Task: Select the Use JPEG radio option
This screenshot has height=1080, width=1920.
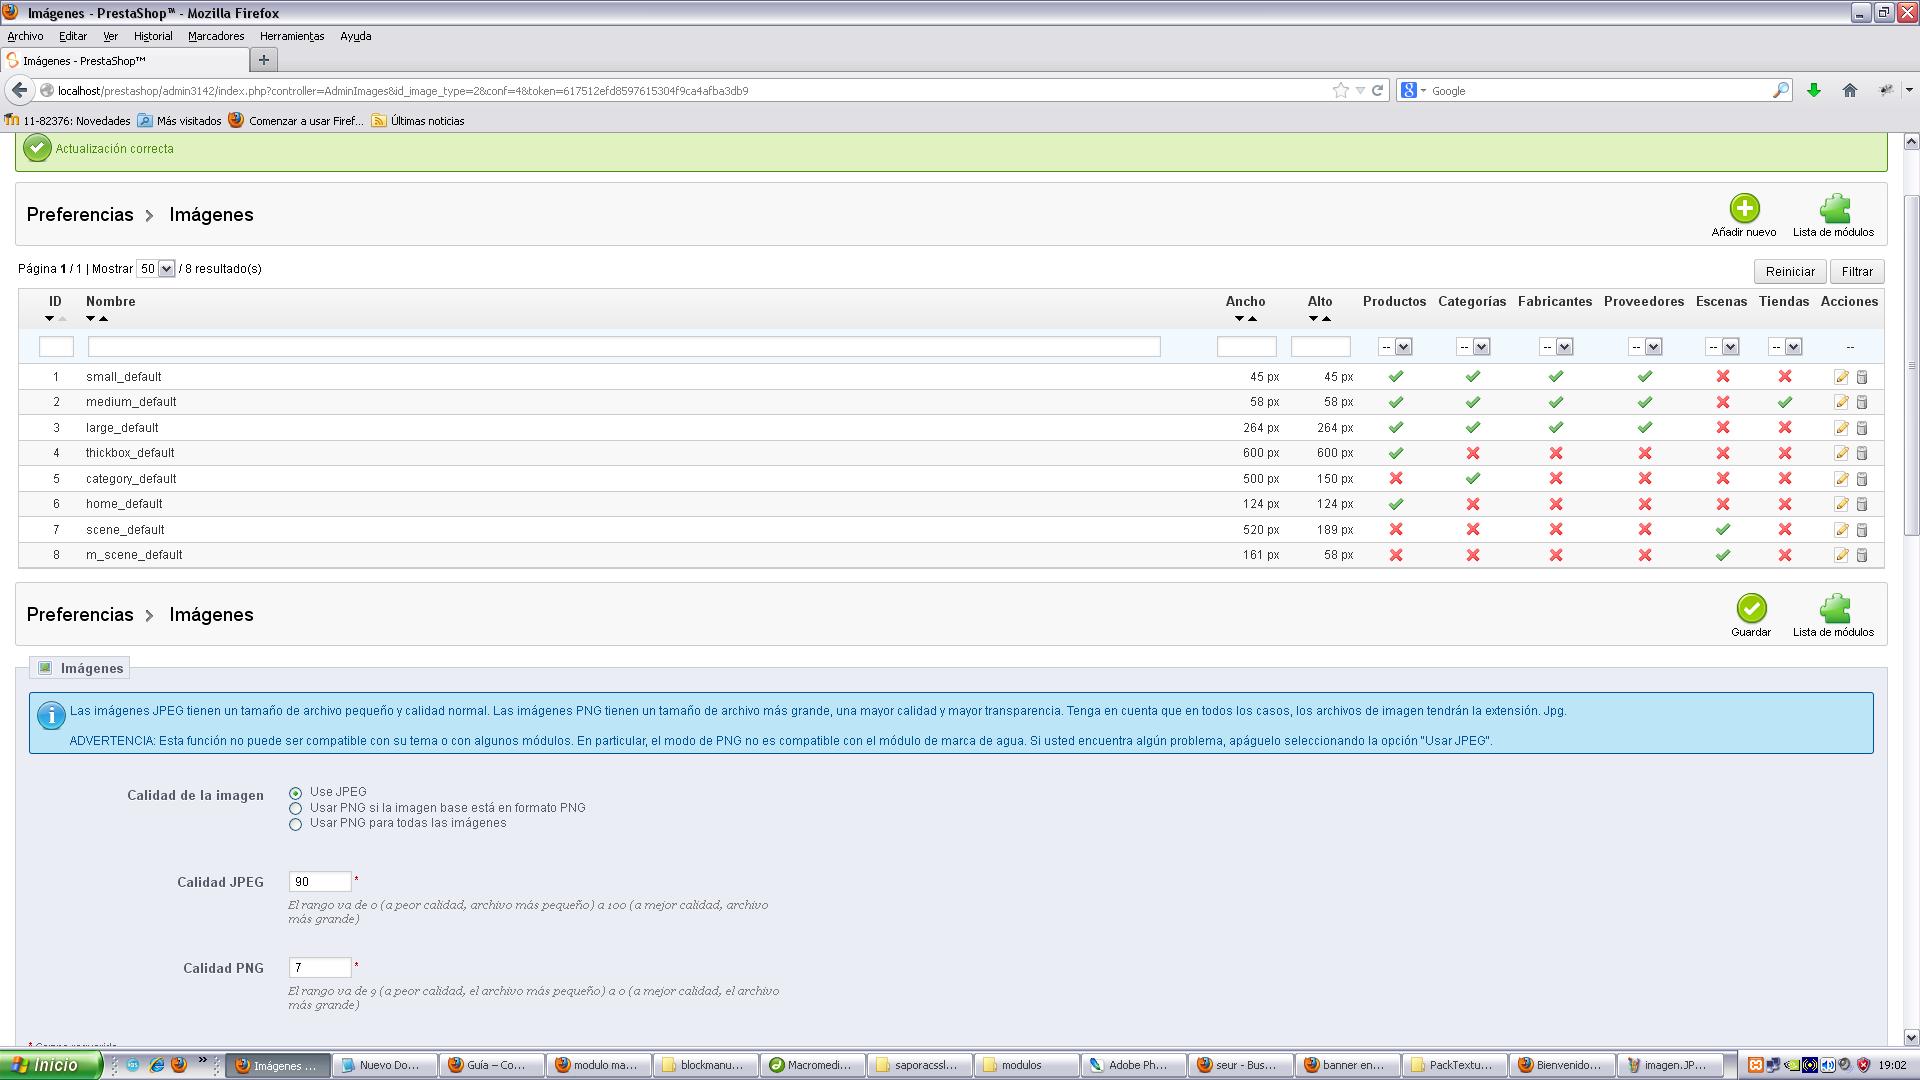Action: point(295,793)
